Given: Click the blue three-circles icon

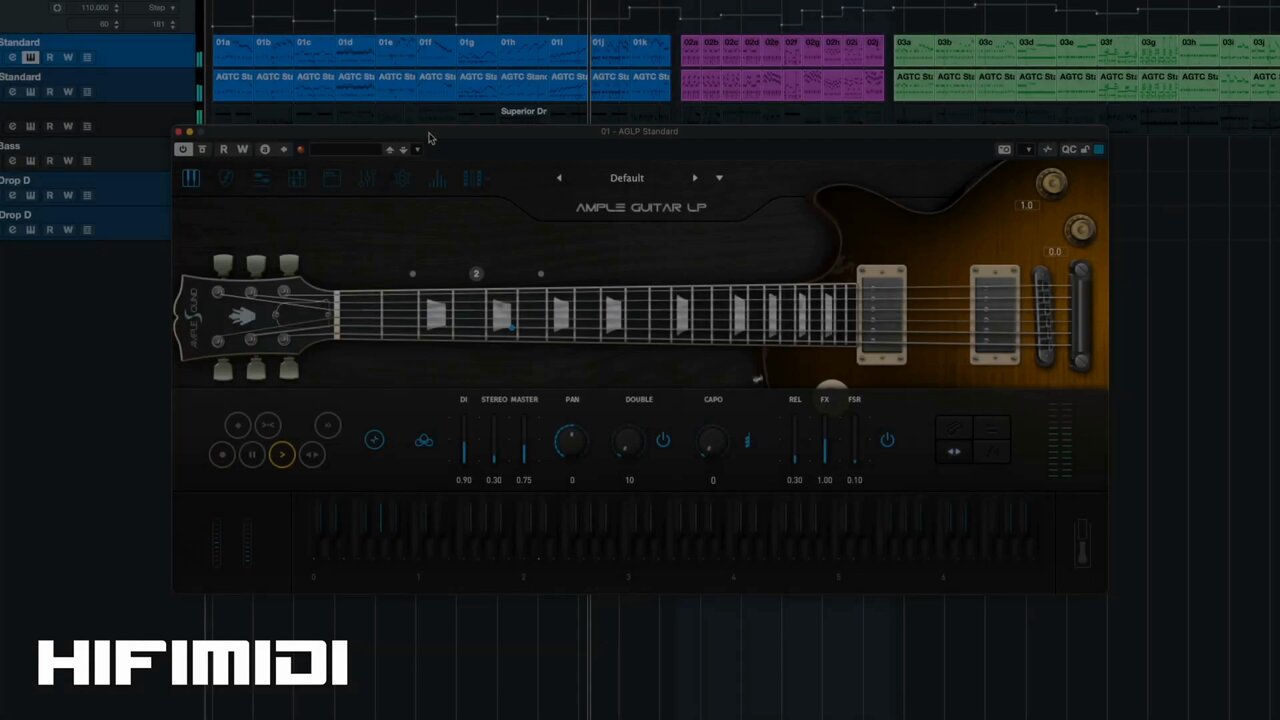Looking at the screenshot, I should [424, 440].
